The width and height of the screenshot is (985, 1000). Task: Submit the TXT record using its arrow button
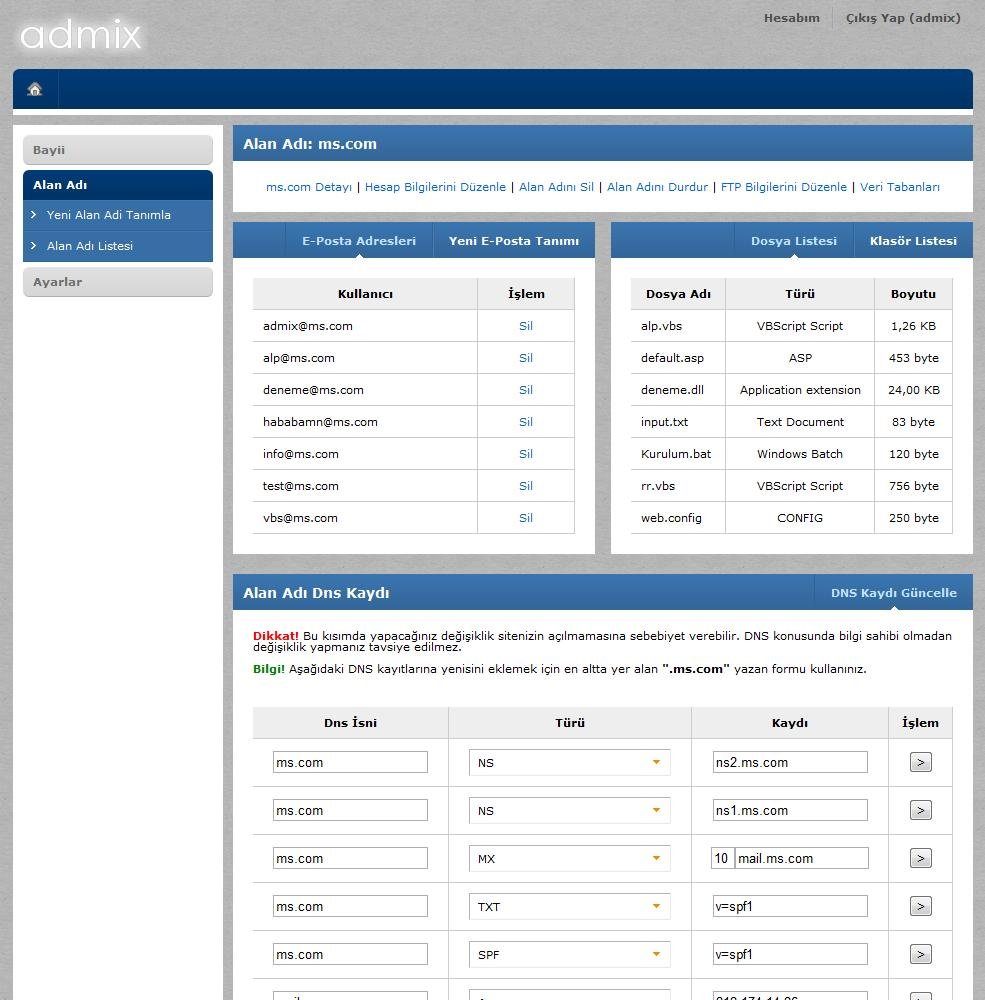tap(918, 906)
